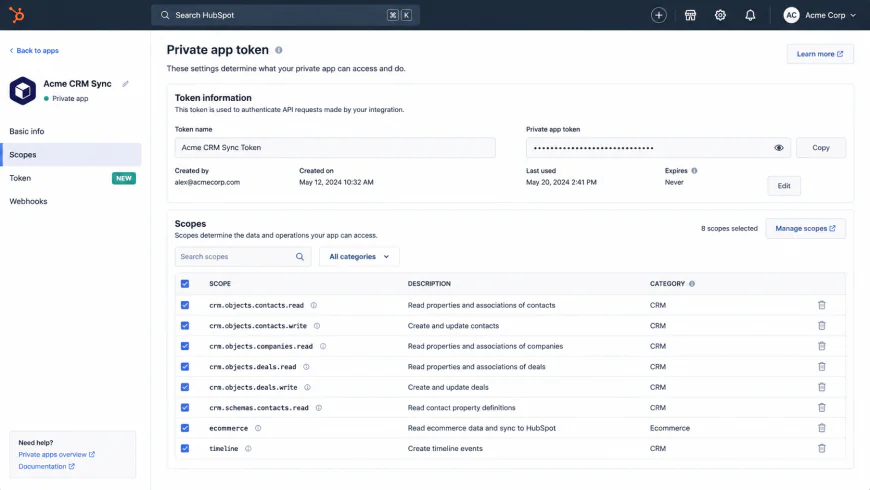This screenshot has height=490, width=870.
Task: Click the HubSpot sprocket logo
Action: tap(17, 15)
